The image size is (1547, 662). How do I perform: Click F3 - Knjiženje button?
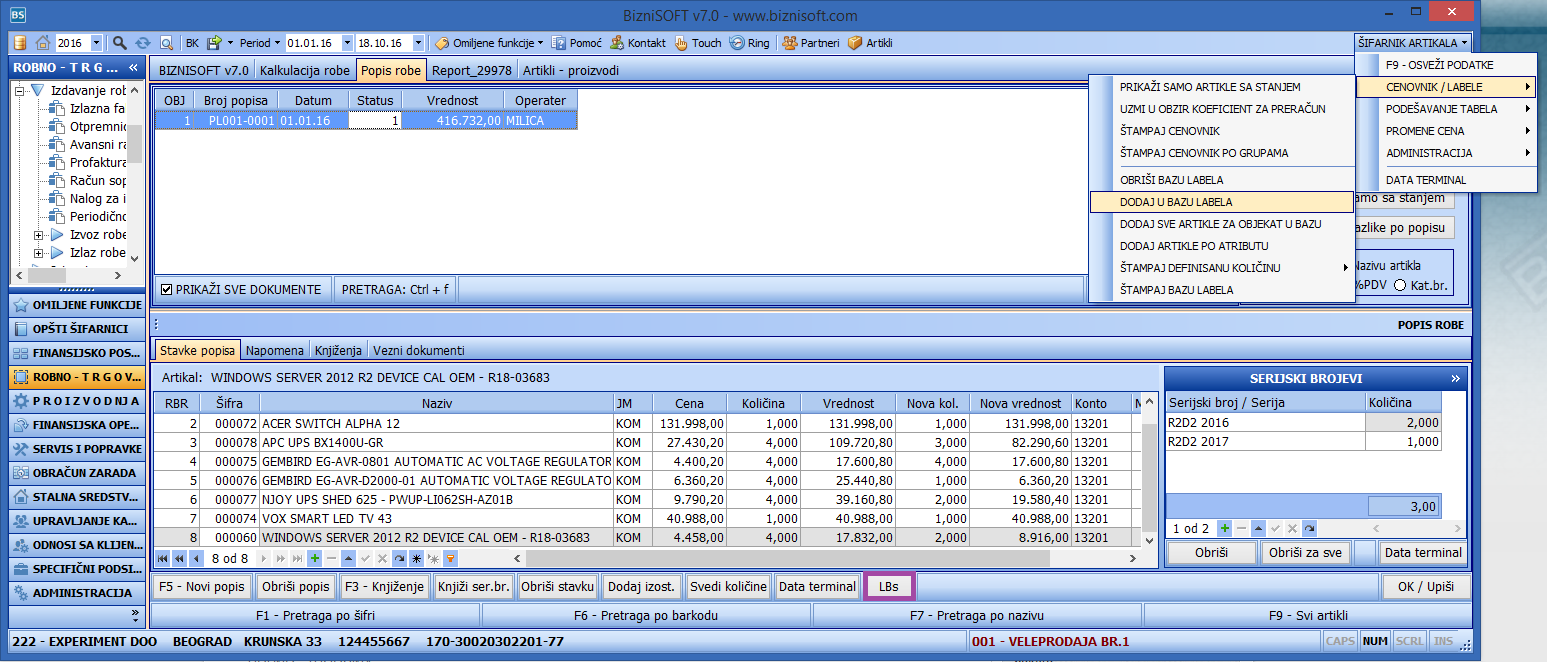(x=385, y=586)
